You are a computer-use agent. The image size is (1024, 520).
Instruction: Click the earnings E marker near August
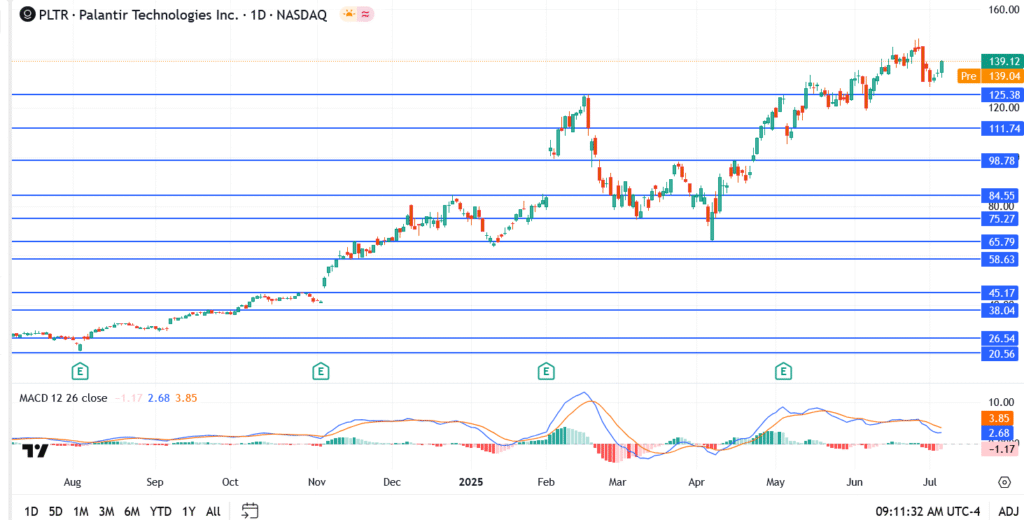(79, 371)
